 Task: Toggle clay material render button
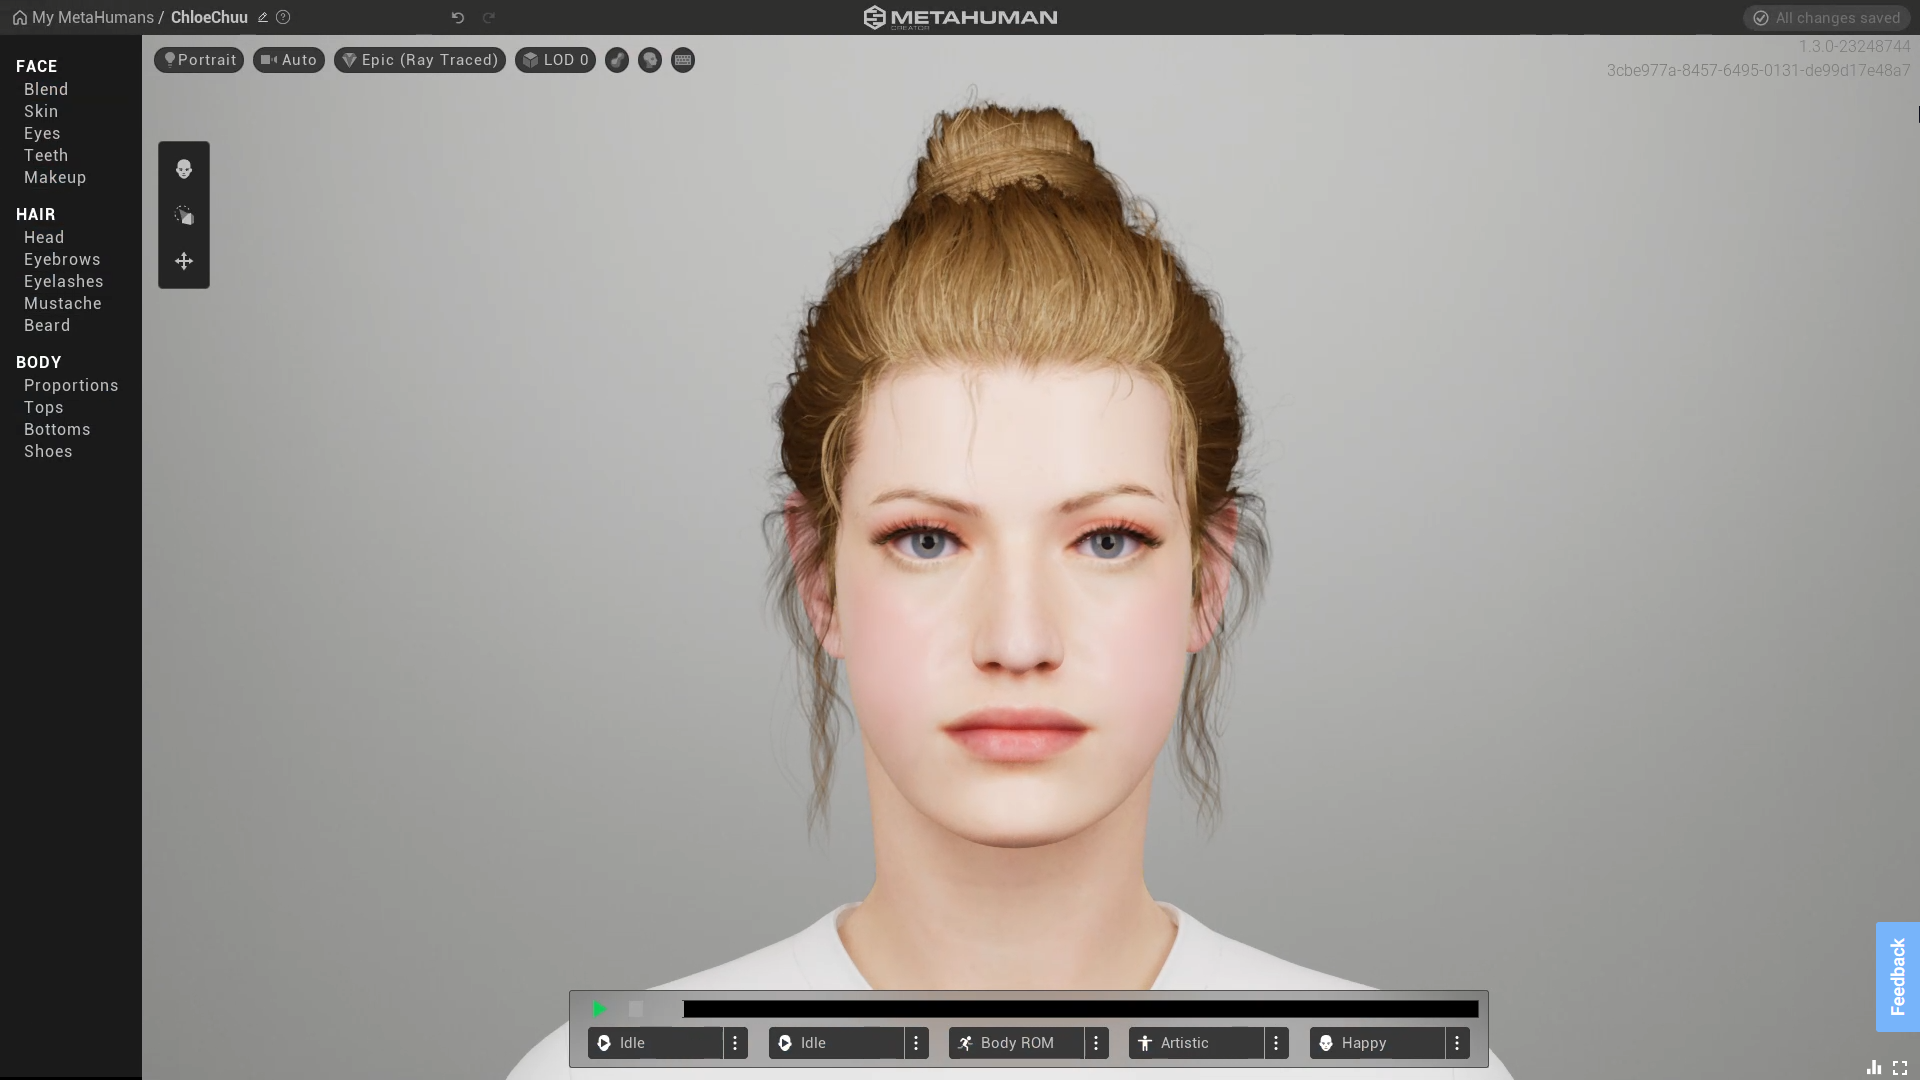click(x=617, y=60)
